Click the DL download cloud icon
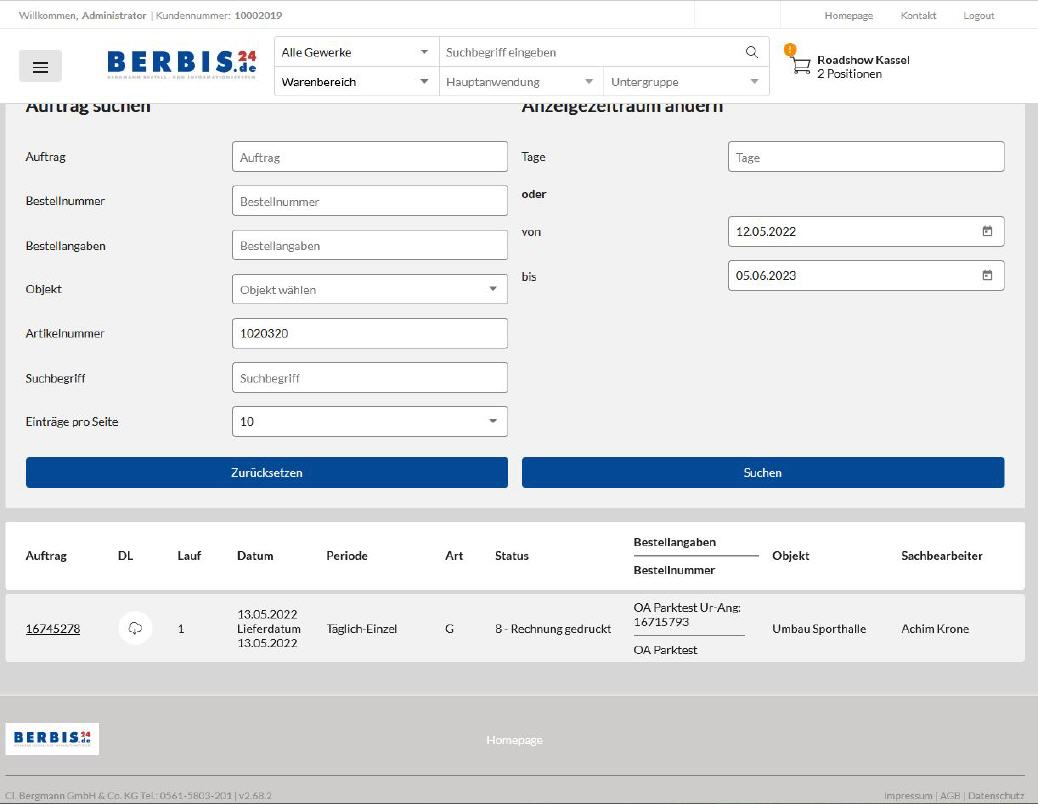This screenshot has width=1038, height=804. [135, 628]
